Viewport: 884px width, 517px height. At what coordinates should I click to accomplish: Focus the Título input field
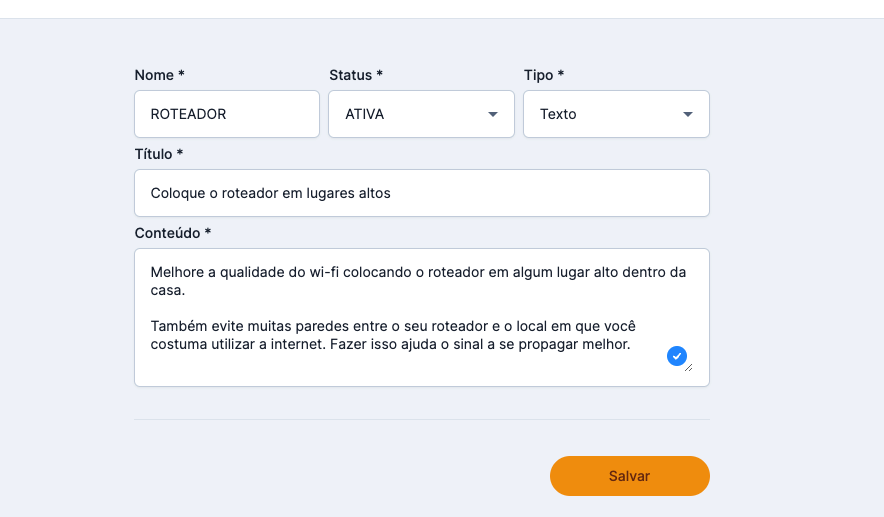pos(421,193)
